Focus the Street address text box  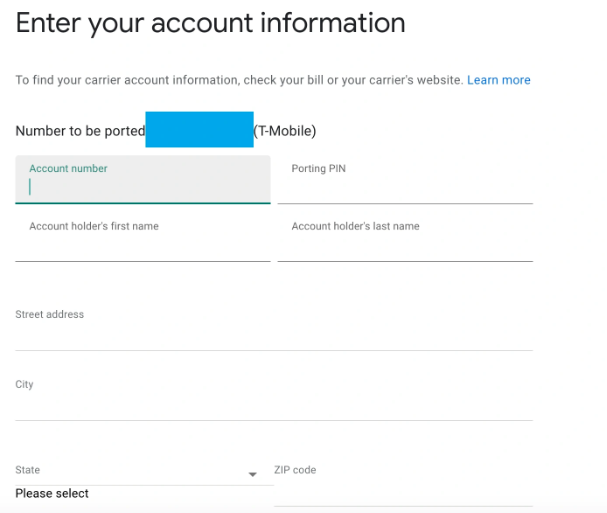pyautogui.click(x=273, y=334)
